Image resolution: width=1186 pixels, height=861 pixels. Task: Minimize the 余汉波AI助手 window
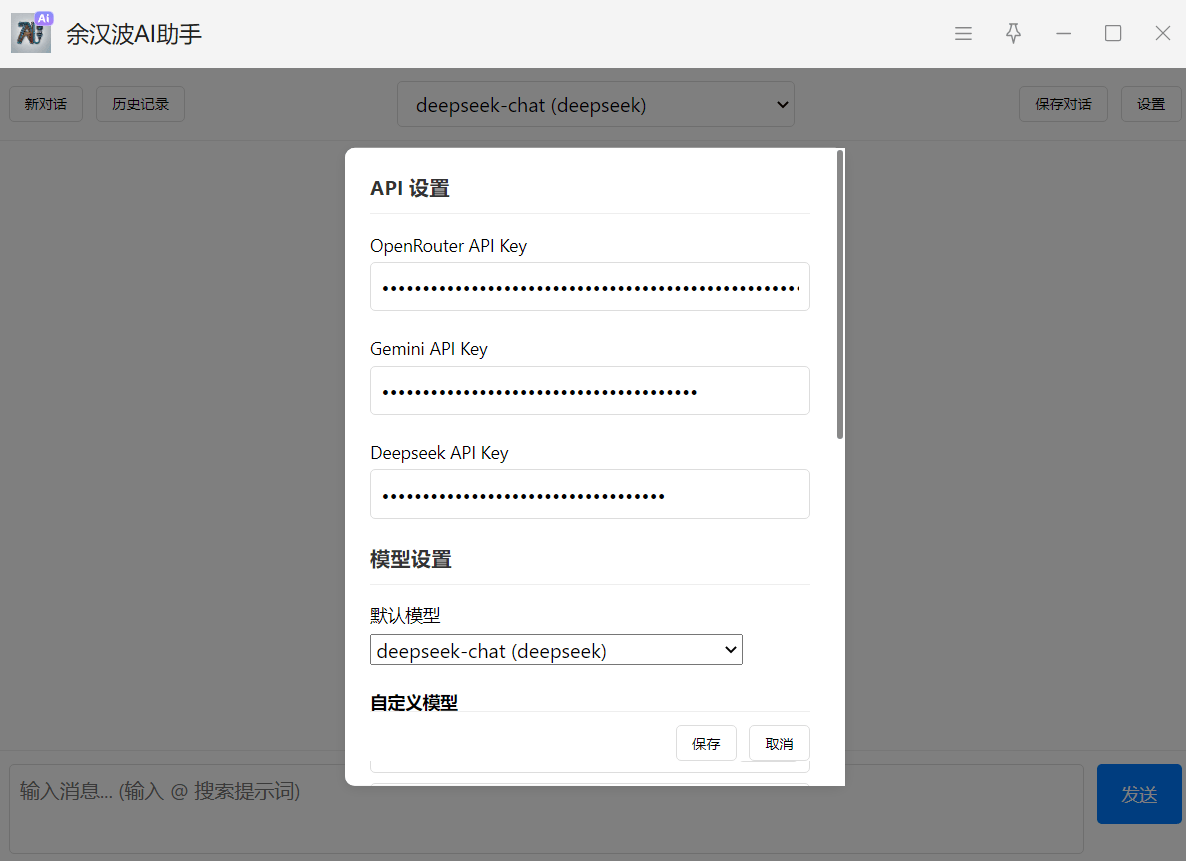click(1063, 33)
